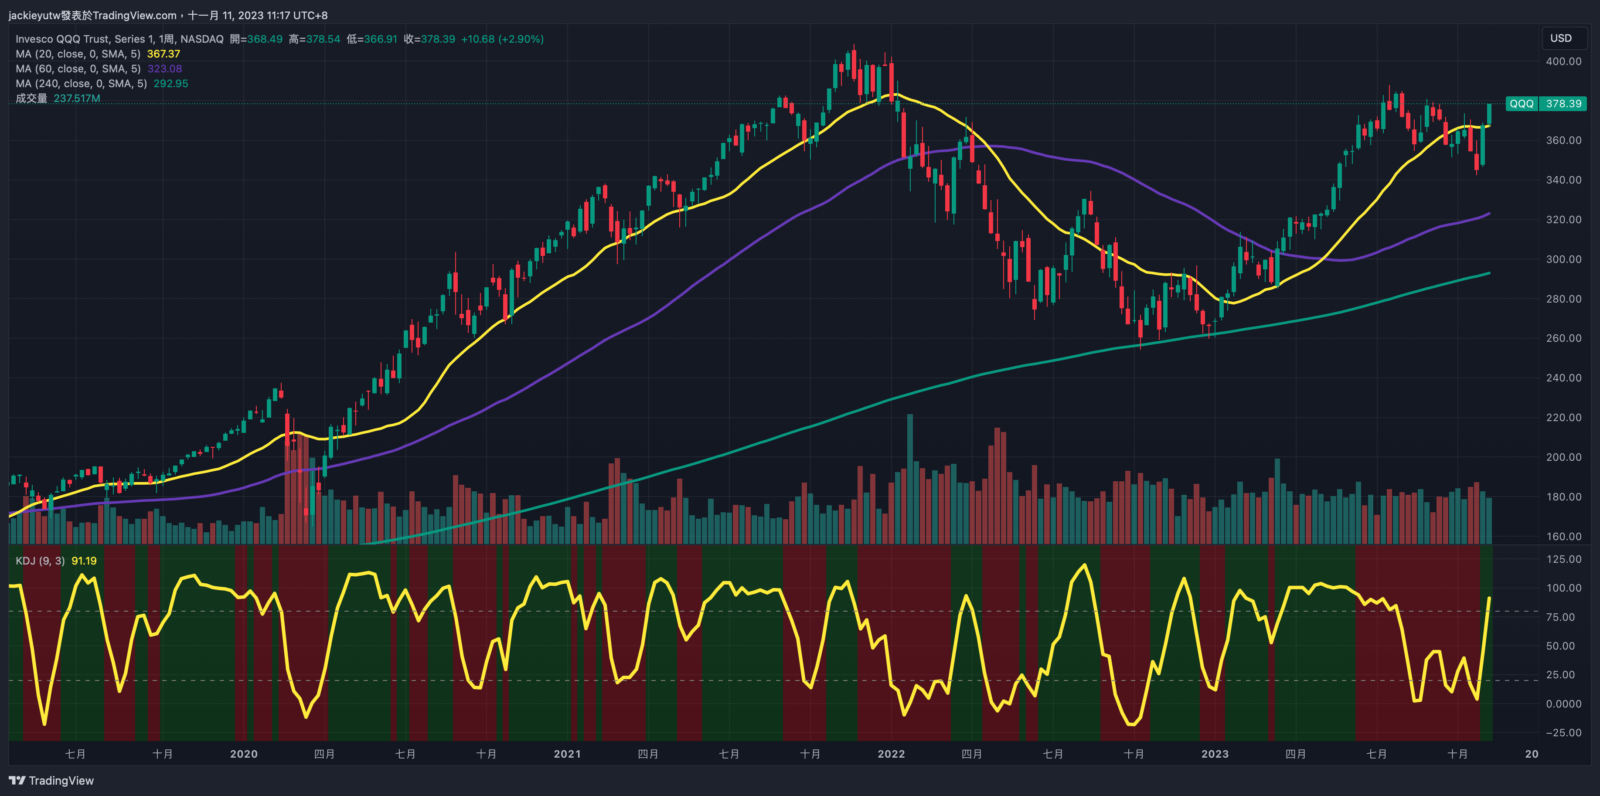Click the 2023 label on time axis
The image size is (1600, 796).
1215,754
